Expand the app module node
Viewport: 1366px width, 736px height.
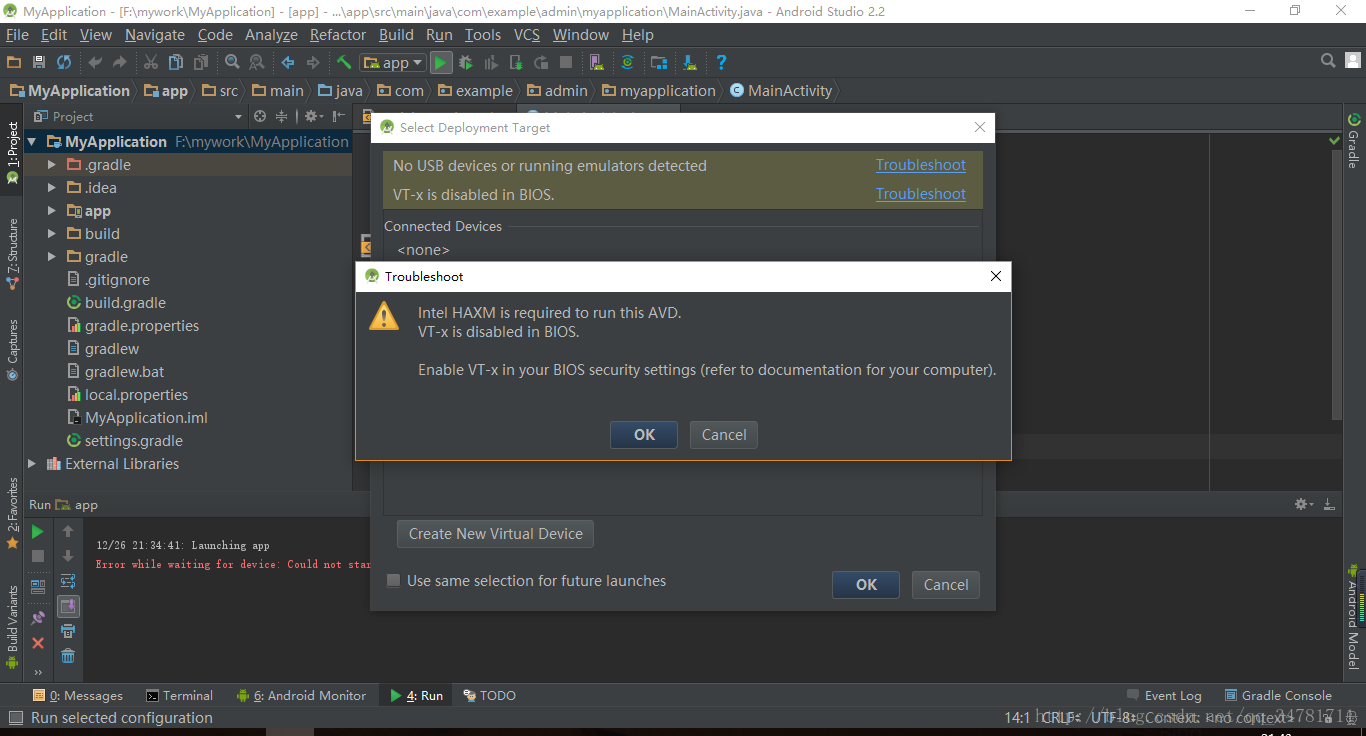(x=52, y=211)
